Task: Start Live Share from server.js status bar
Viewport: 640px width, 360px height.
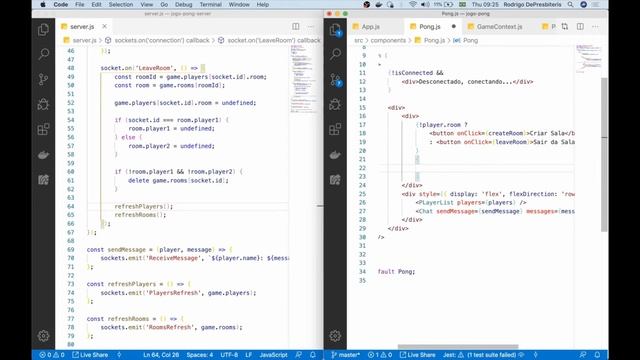Action: tap(90, 355)
